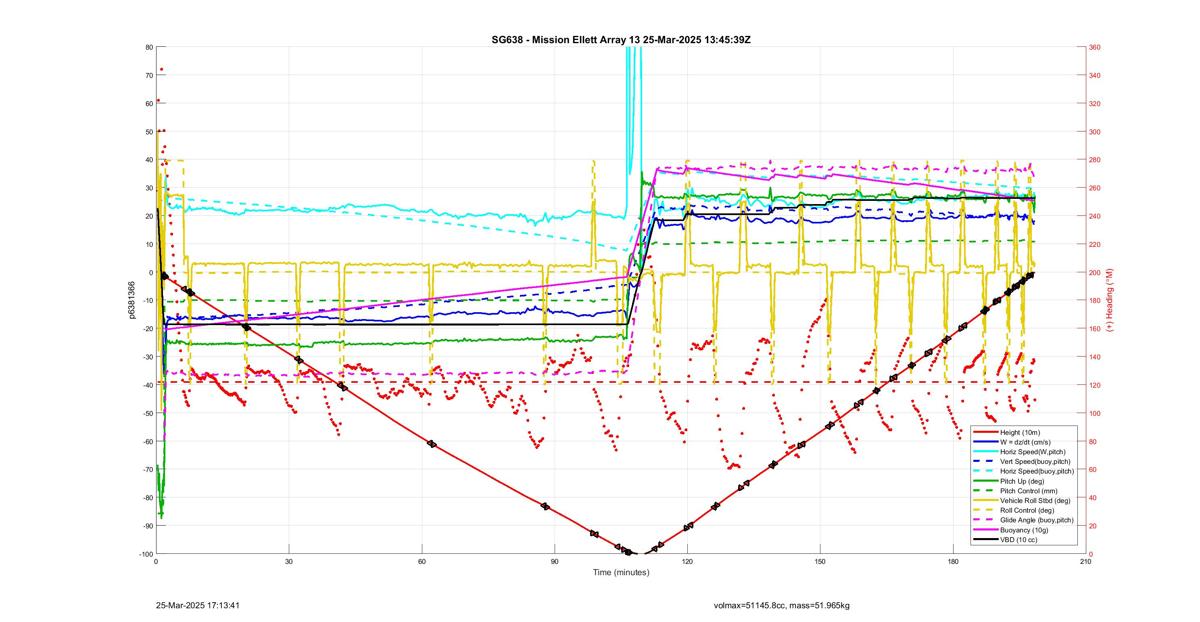Click right heading axis tick label '120'
1200x622 pixels.
tap(1095, 385)
